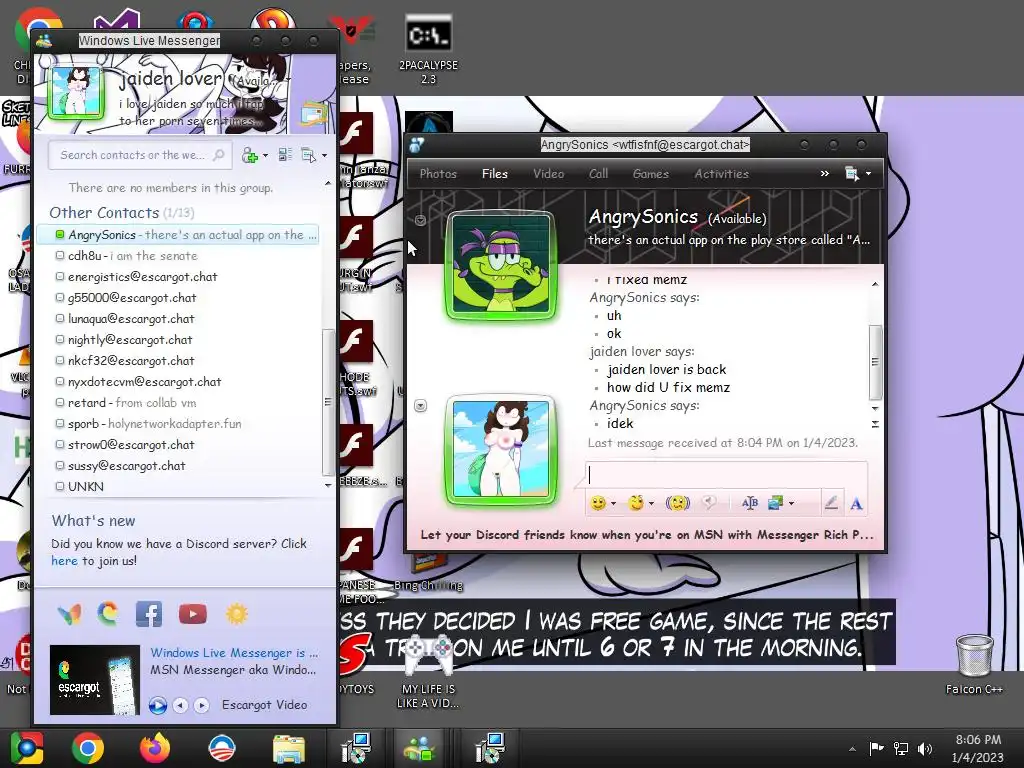Open Activities in the chat toolbar

pyautogui.click(x=722, y=174)
